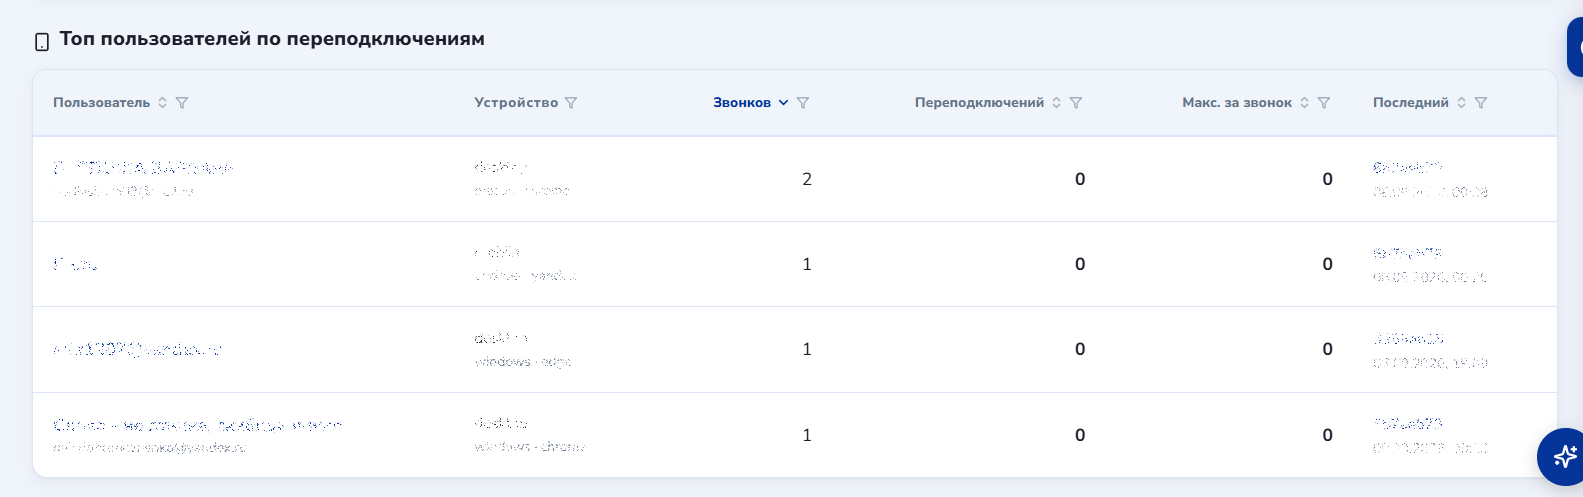Open filter icon for Переподключений column
This screenshot has height=497, width=1583.
point(1076,103)
